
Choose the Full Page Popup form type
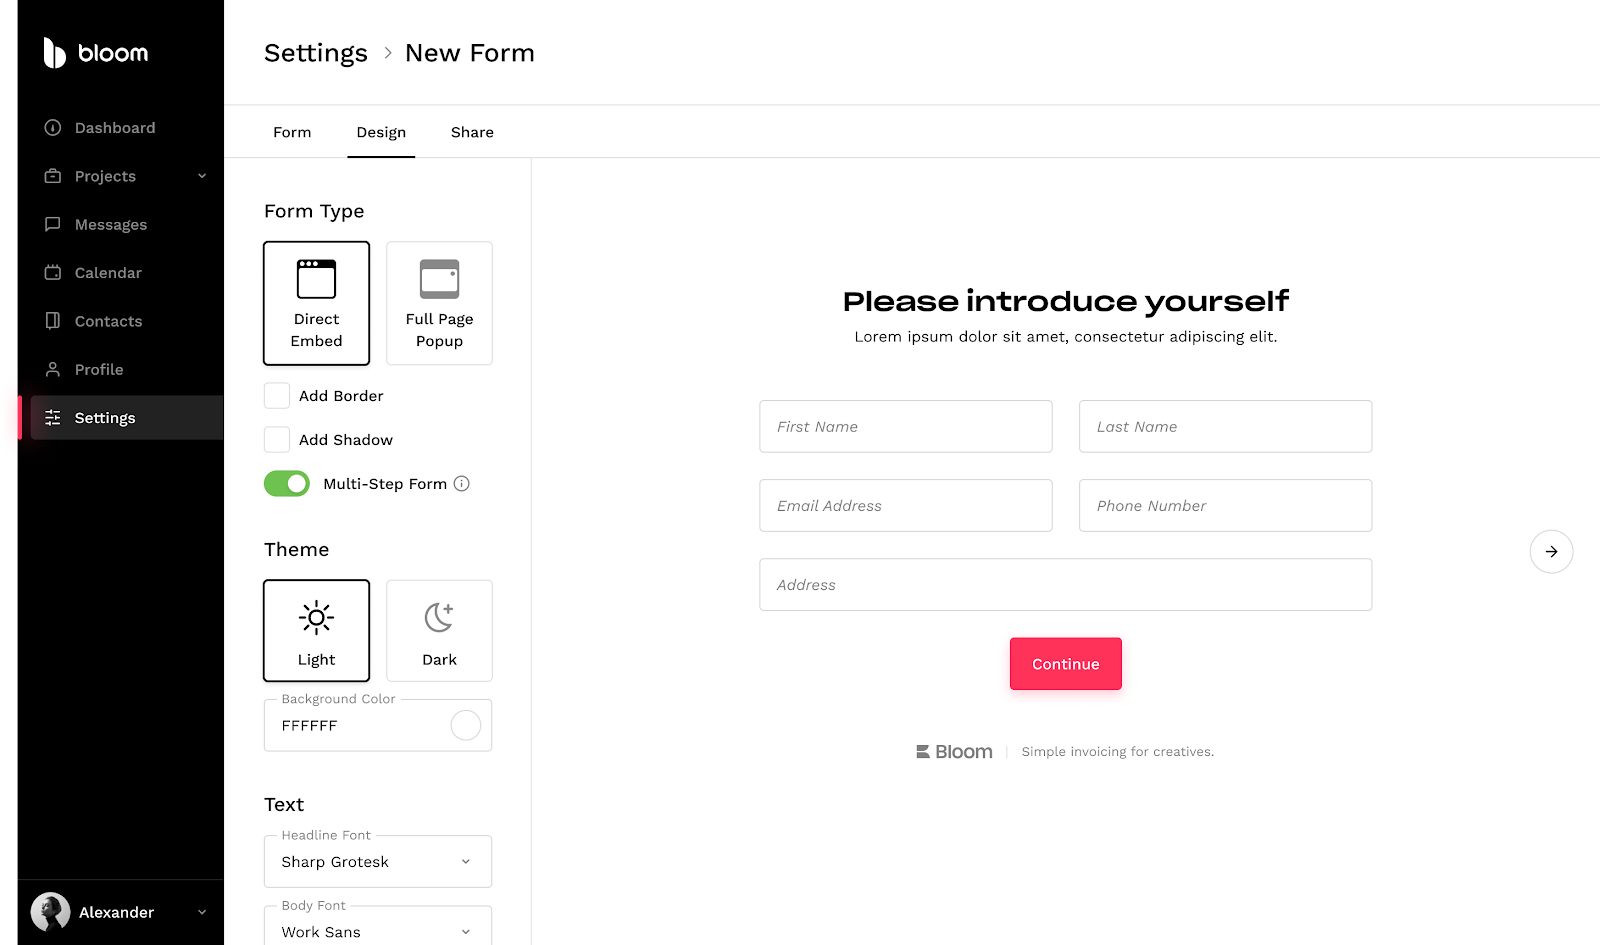[x=439, y=303]
